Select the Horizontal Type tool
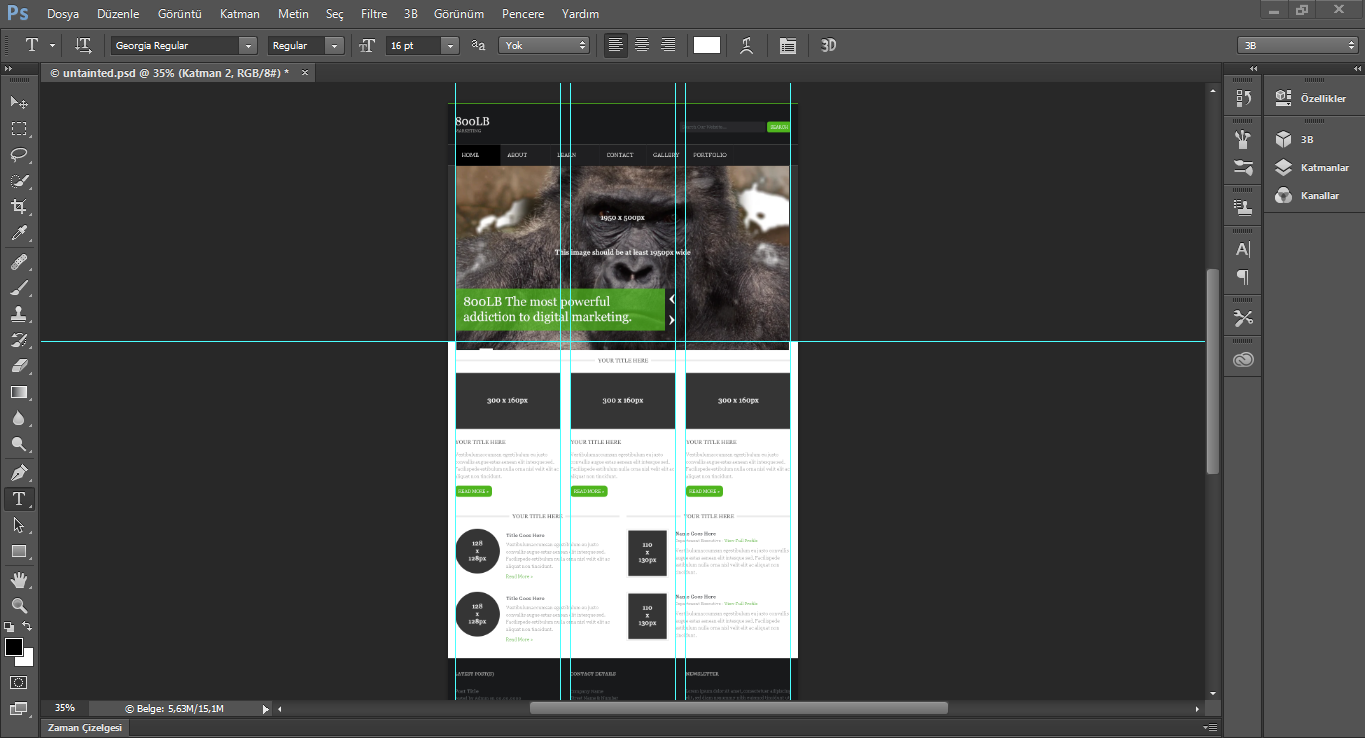1365x738 pixels. coord(19,498)
